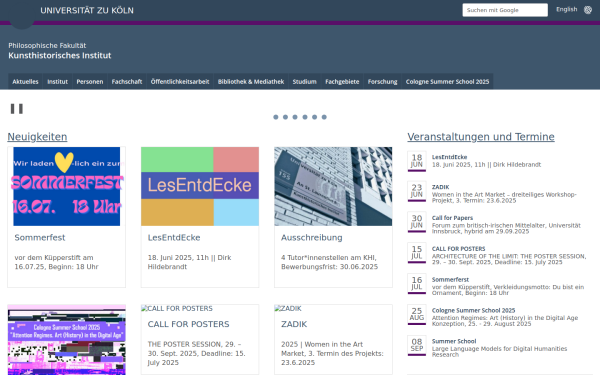Image resolution: width=600 pixels, height=375 pixels.
Task: Open the 23 JUN date badge
Action: (417, 191)
